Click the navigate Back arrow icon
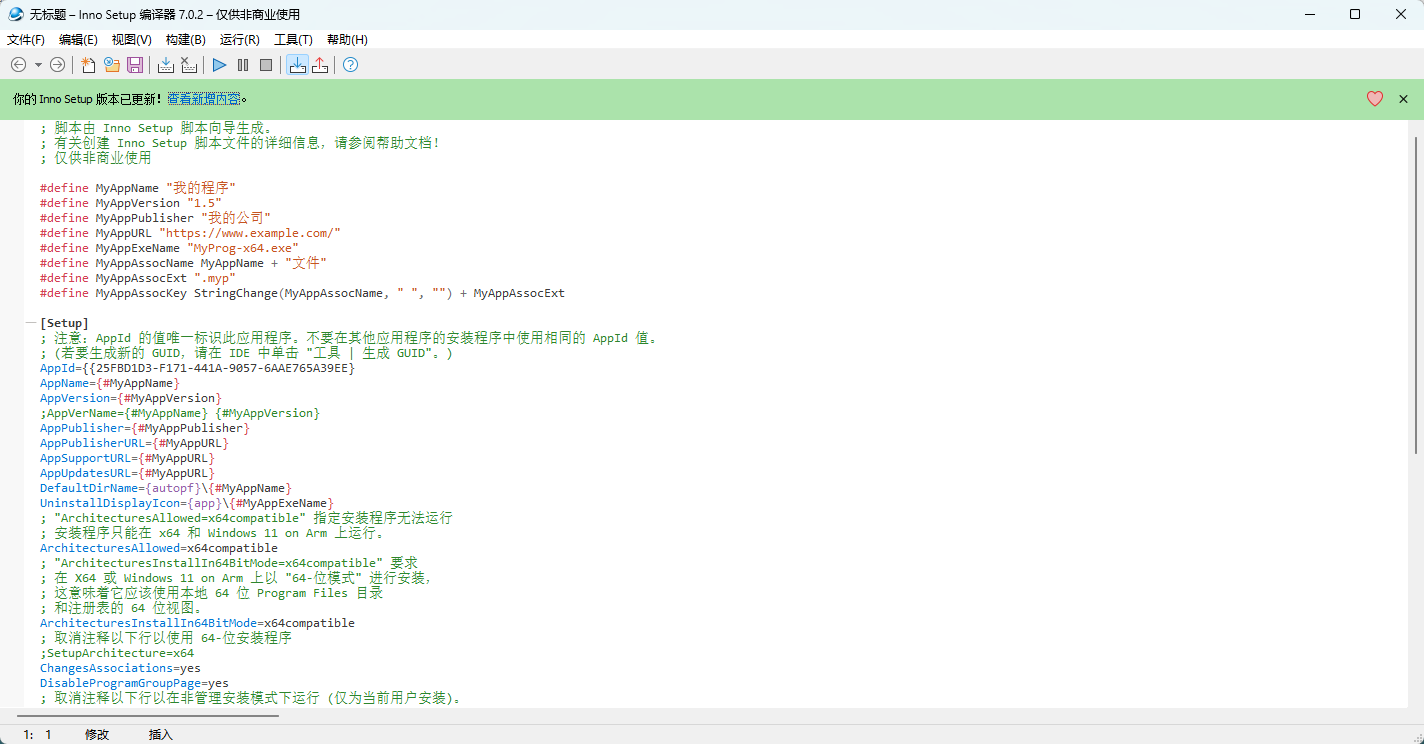The width and height of the screenshot is (1424, 744). point(18,65)
